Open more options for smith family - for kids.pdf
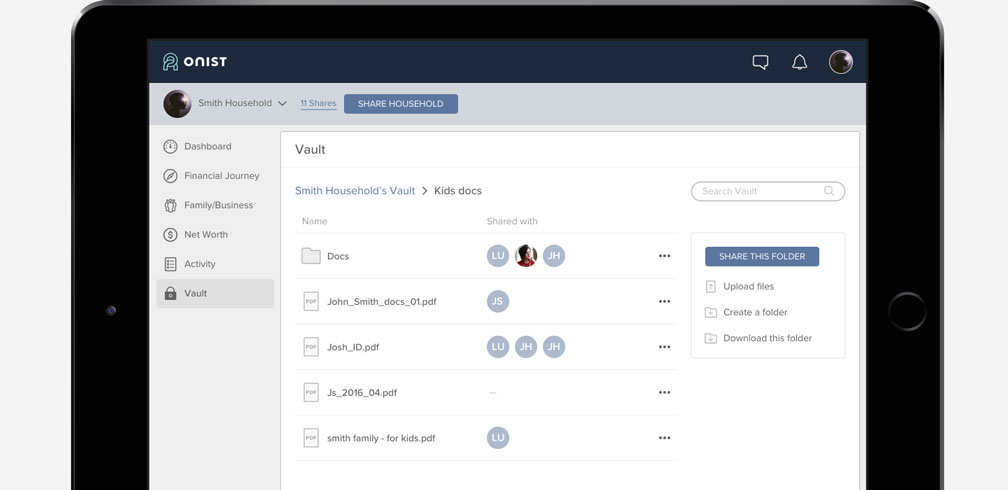Screen dimensions: 1008x490 664,438
